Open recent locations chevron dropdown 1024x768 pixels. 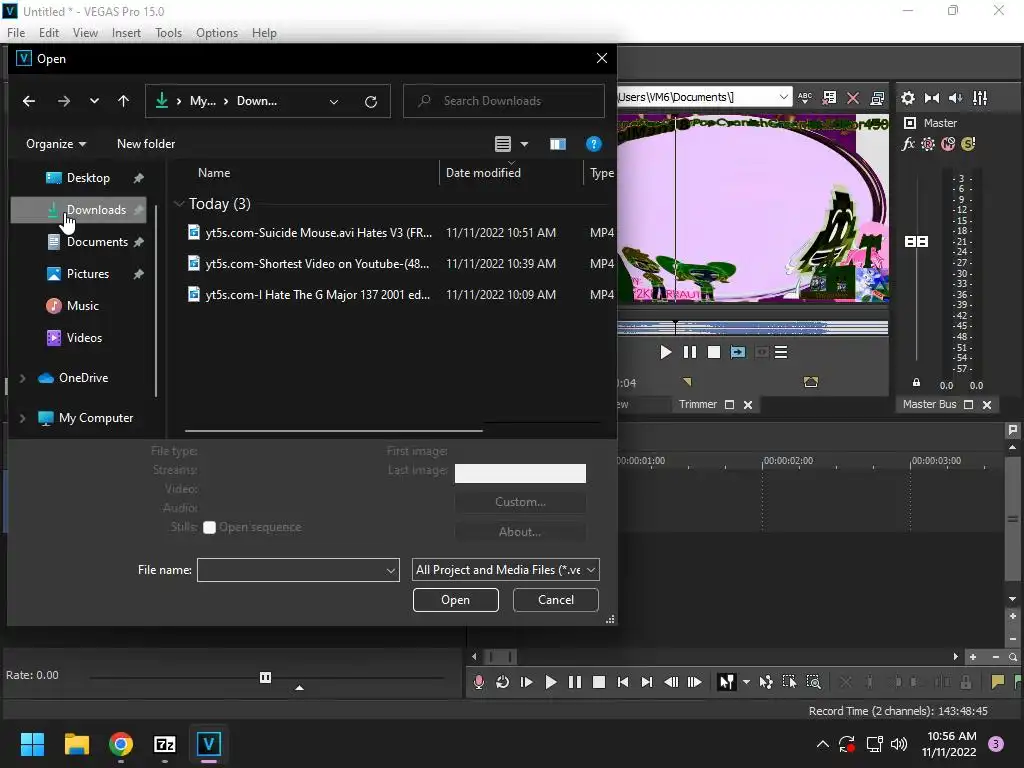click(95, 101)
